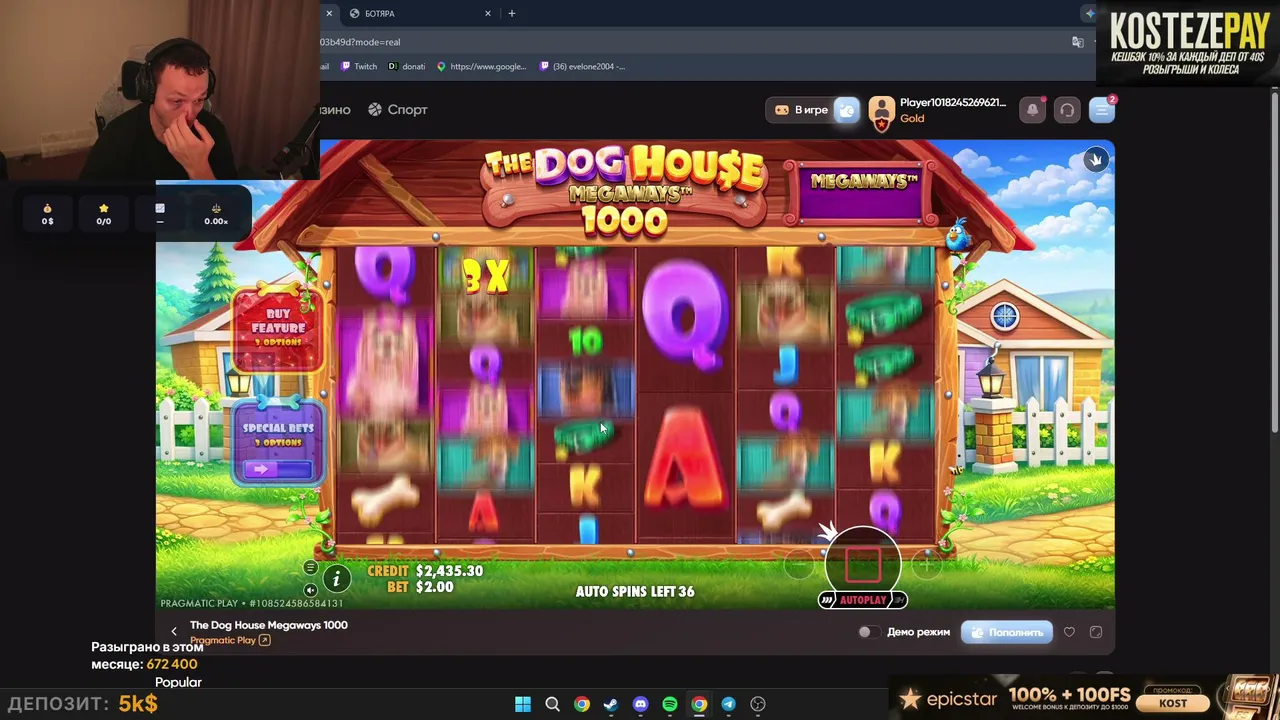Click the epicstar bonus banner

pos(1085,698)
